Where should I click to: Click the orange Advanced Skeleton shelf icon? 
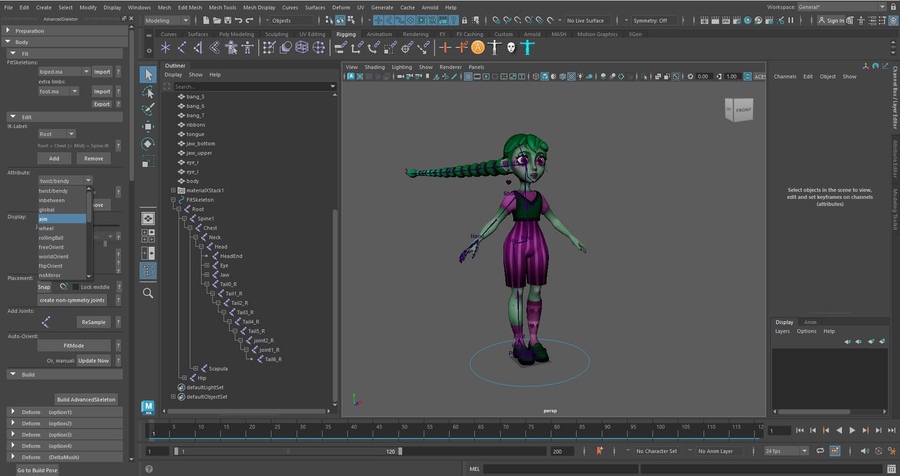(478, 47)
